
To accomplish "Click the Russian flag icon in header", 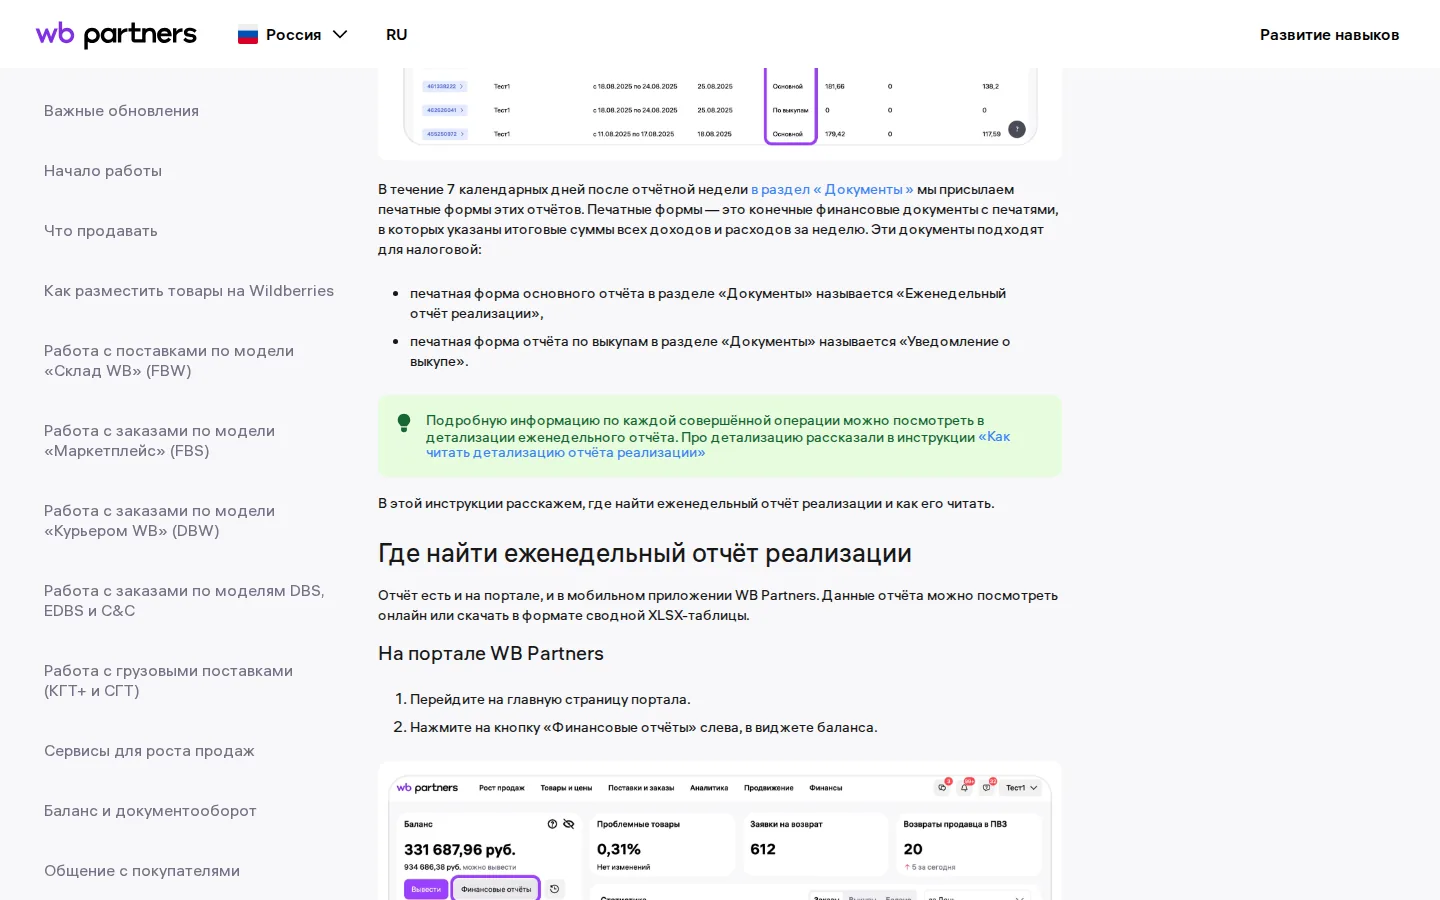I will pyautogui.click(x=248, y=35).
